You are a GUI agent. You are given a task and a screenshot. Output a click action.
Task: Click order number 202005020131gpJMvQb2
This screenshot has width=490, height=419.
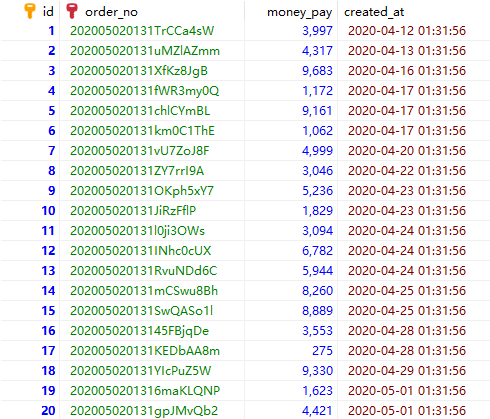pos(144,411)
